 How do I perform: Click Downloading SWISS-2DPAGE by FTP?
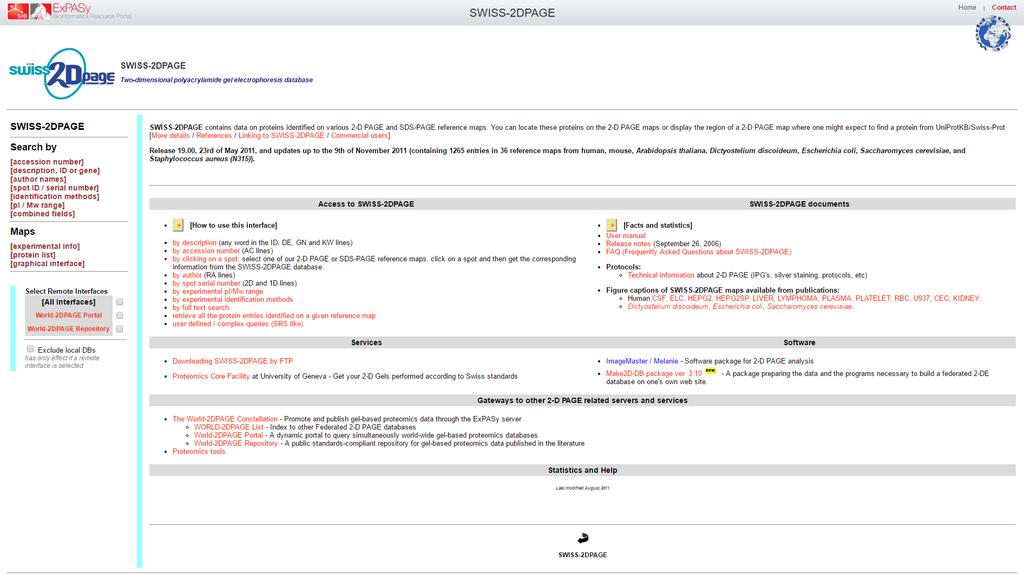pos(232,361)
